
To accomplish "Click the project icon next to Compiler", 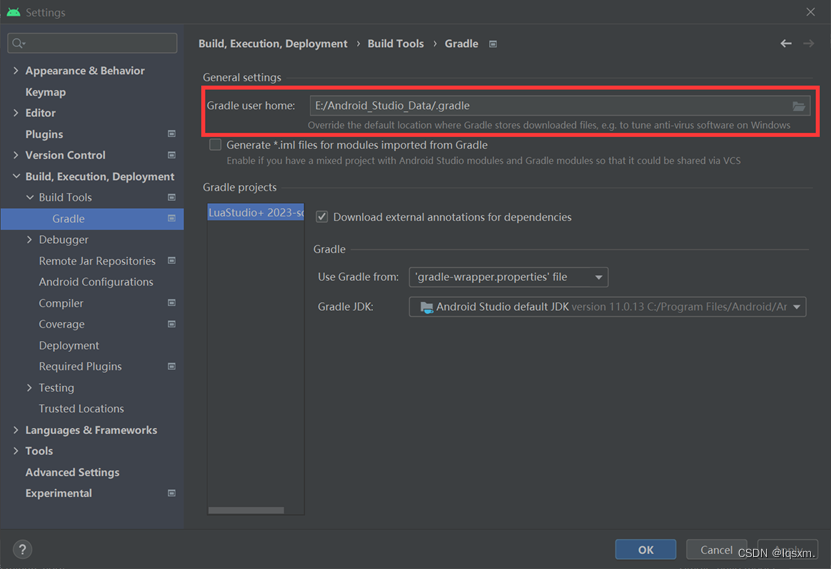I will tap(172, 303).
